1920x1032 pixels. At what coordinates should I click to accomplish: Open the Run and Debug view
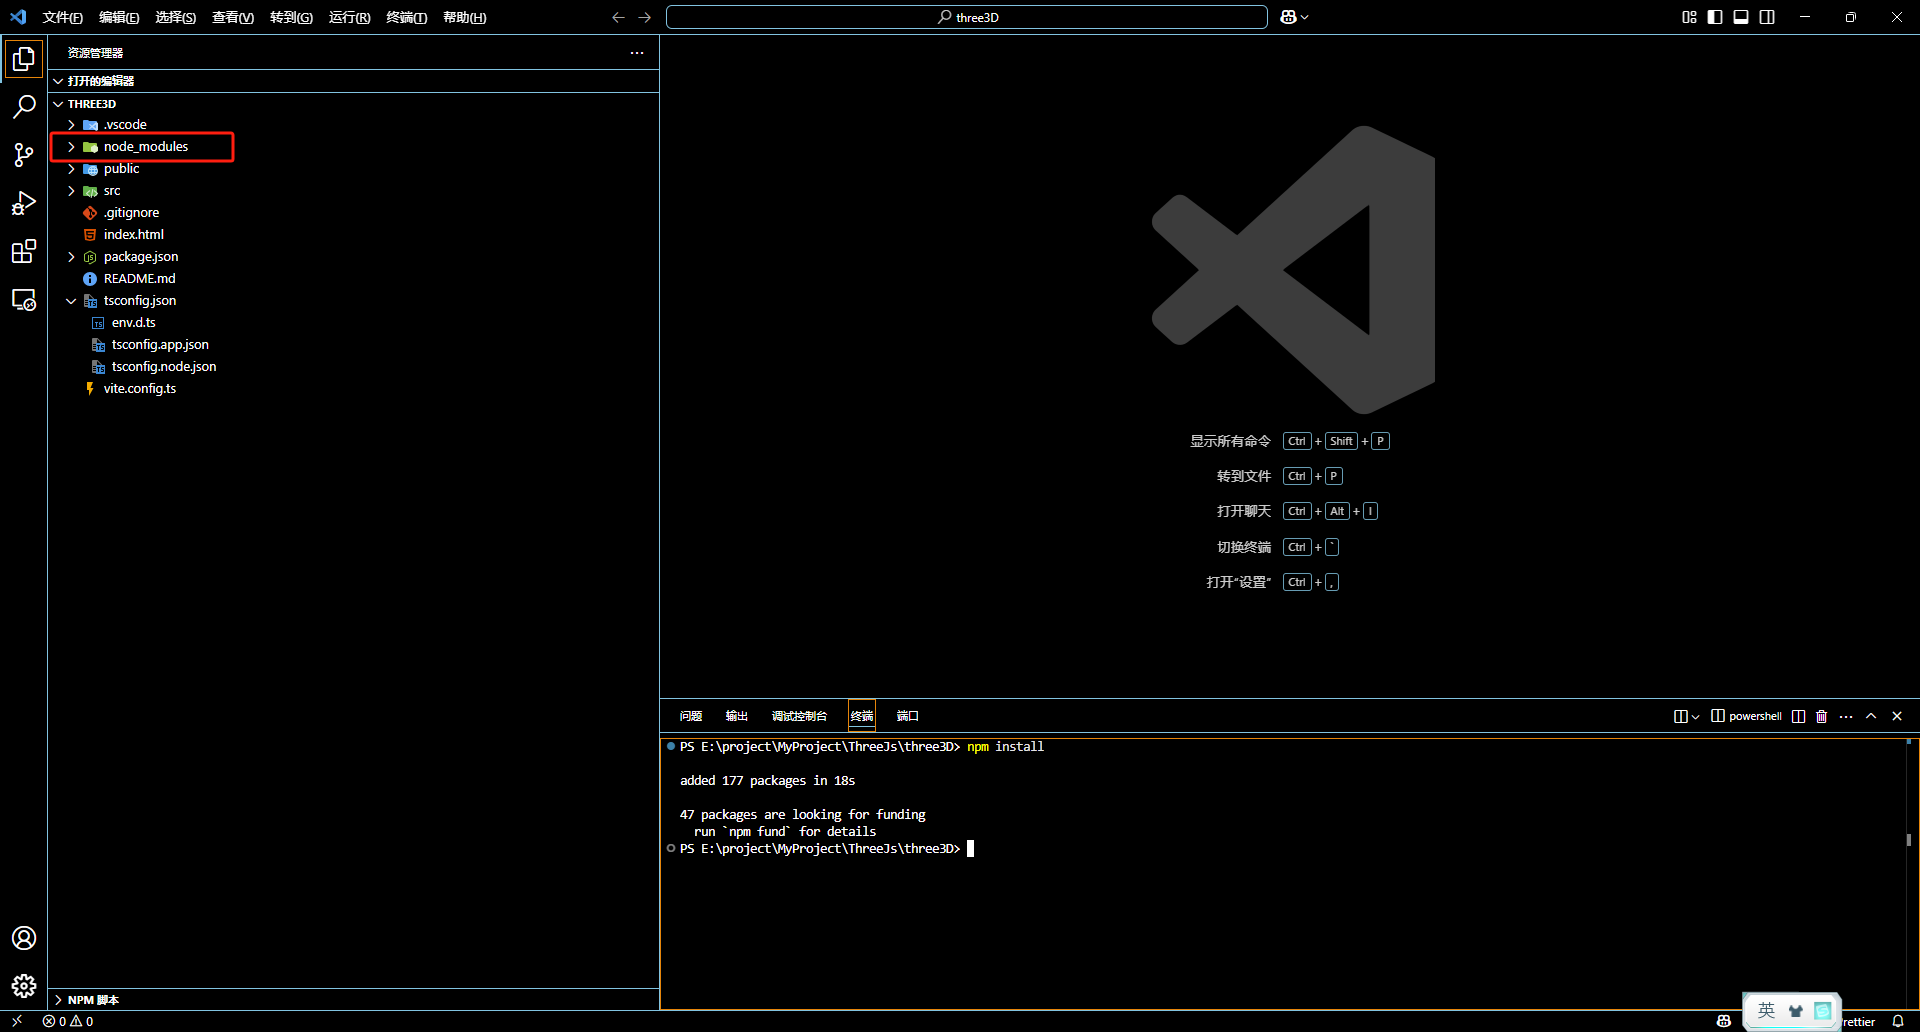pos(24,203)
